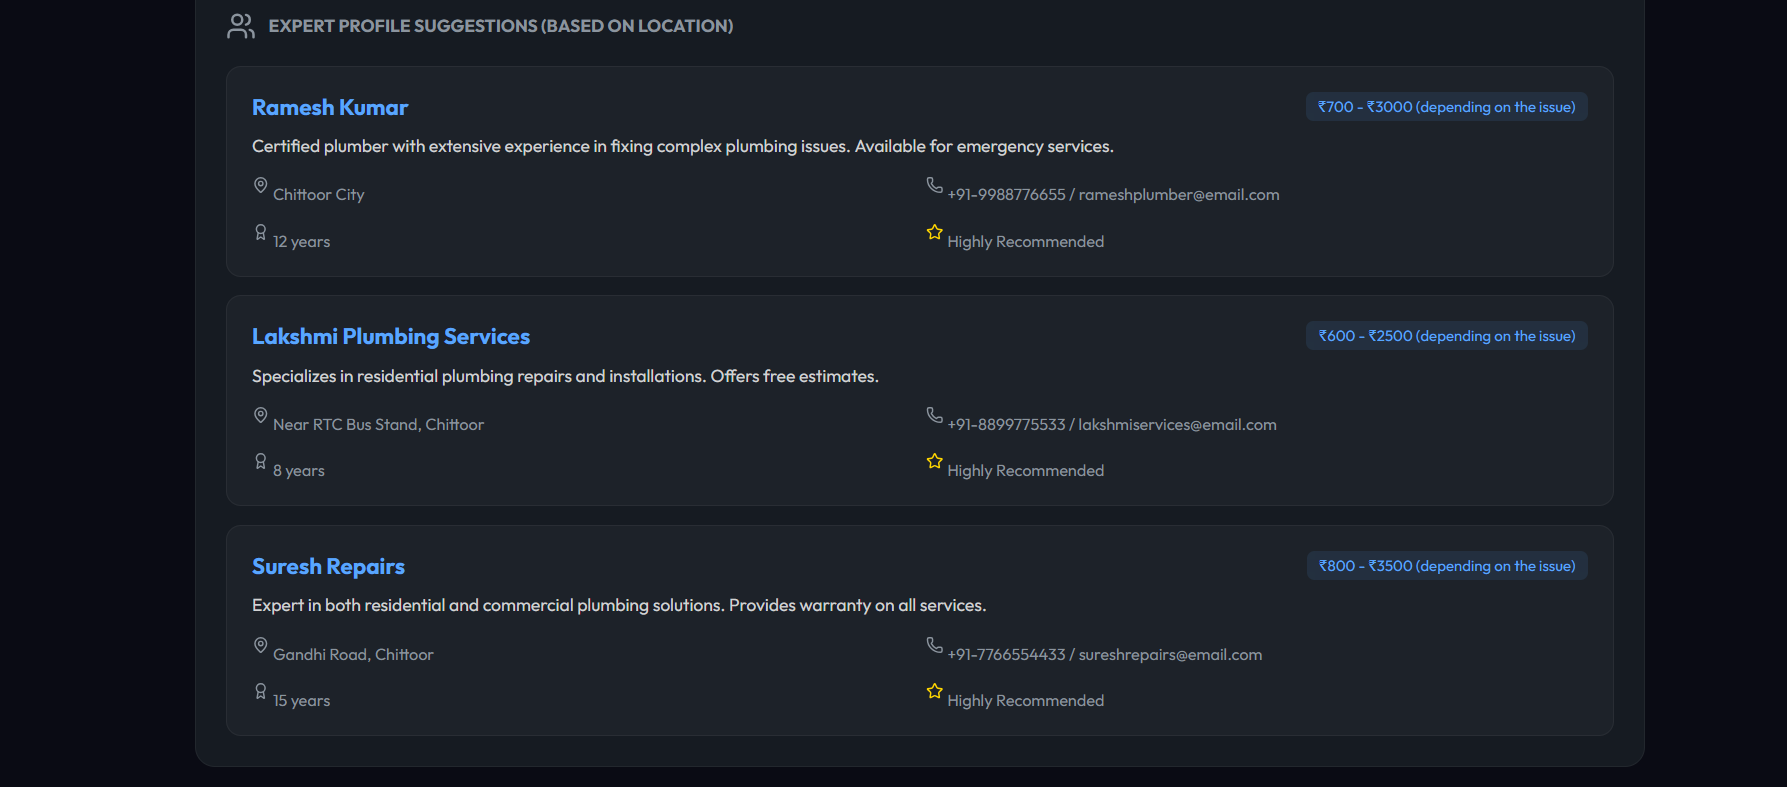Click phone icon for Lakshmi Plumbing Services

[x=934, y=415]
